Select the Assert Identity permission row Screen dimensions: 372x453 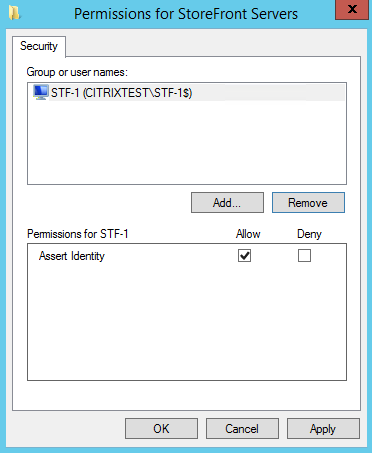click(187, 256)
